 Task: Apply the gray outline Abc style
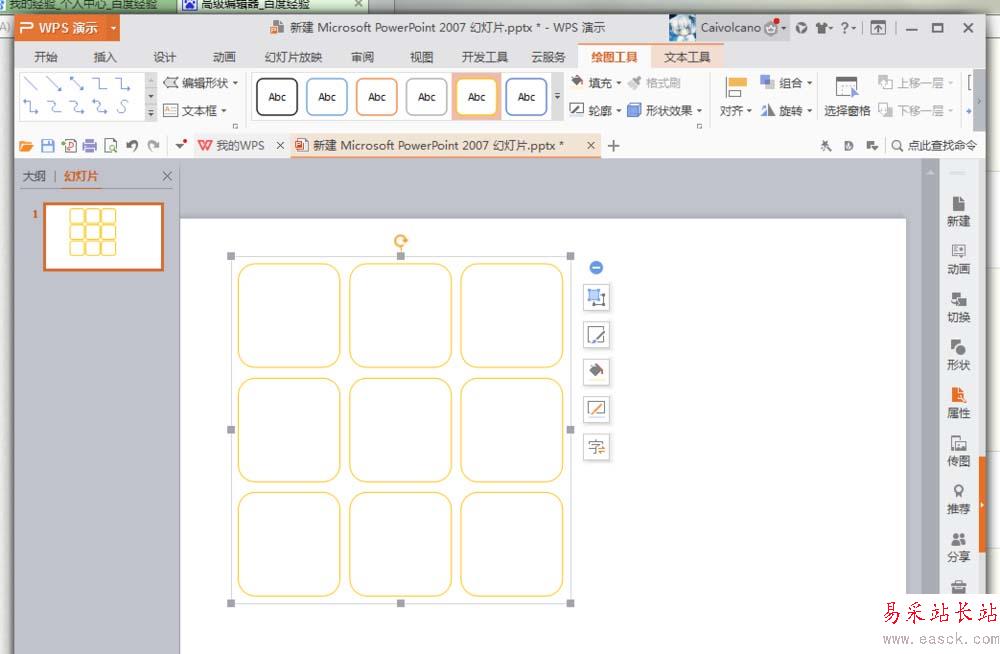pos(426,97)
